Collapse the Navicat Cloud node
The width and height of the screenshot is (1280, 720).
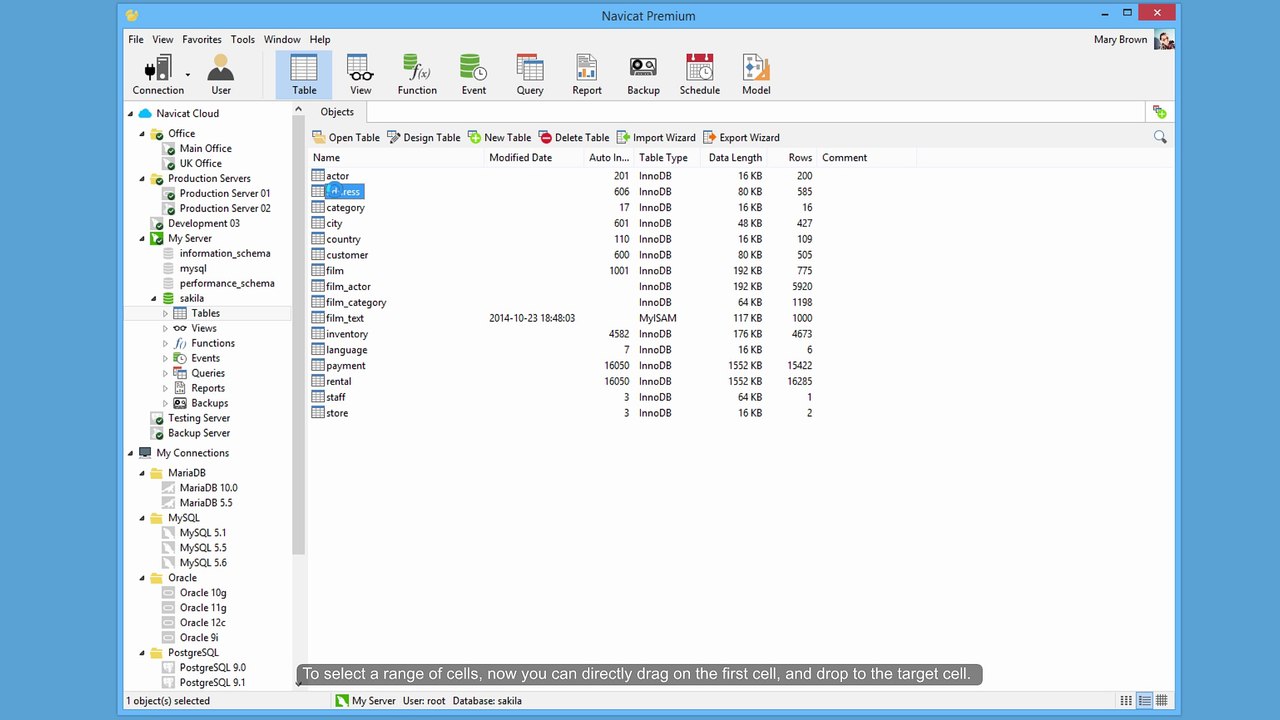click(130, 114)
